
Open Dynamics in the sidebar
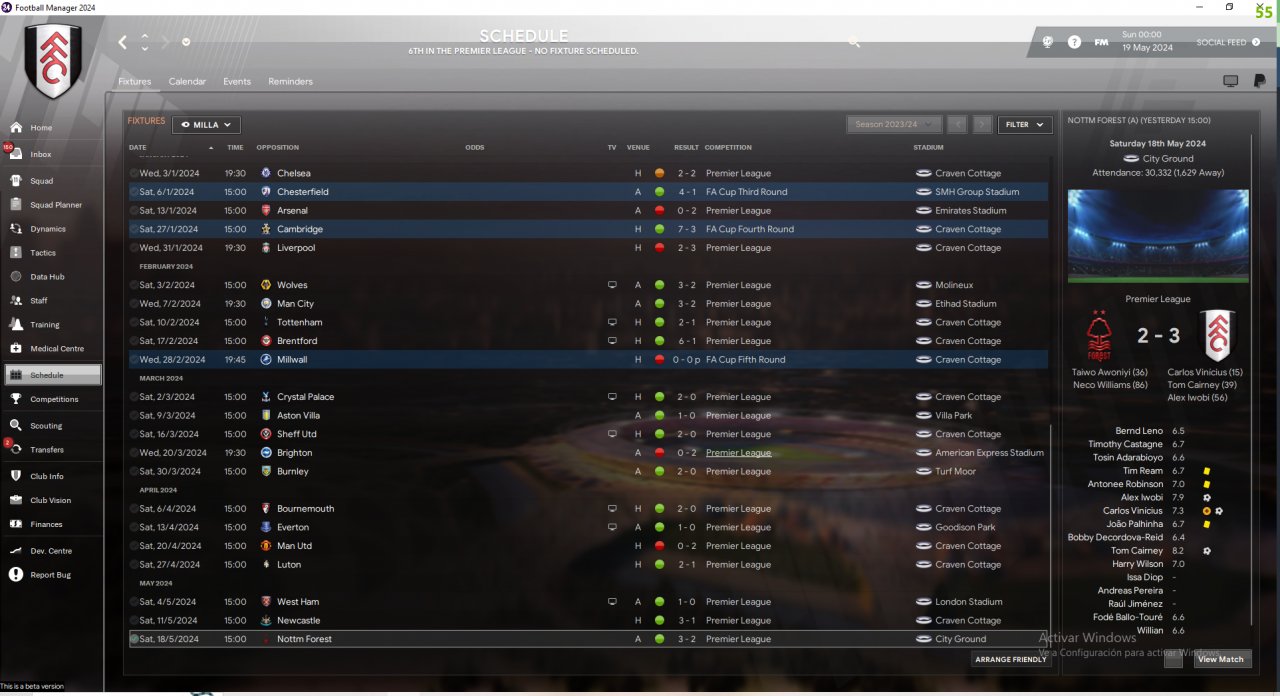(x=52, y=229)
